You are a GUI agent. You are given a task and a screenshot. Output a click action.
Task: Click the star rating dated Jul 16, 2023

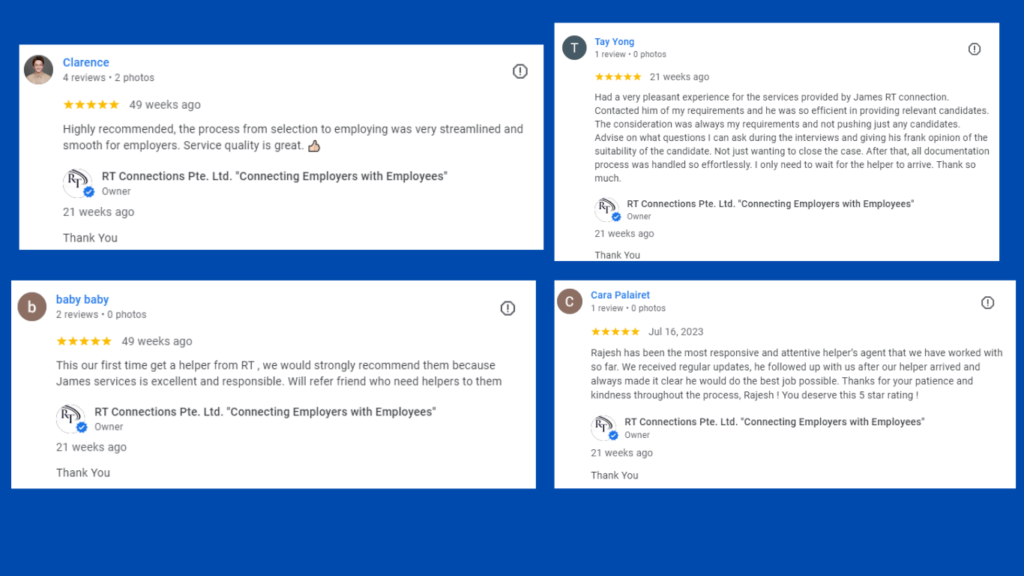(615, 331)
